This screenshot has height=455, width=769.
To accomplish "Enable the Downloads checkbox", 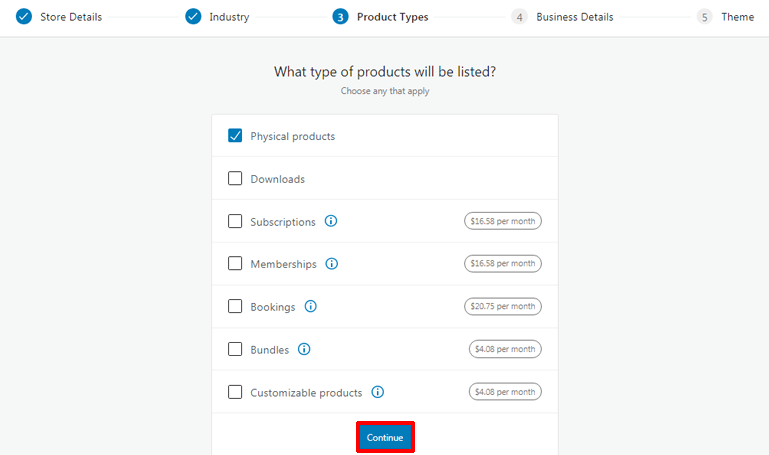I will [235, 179].
